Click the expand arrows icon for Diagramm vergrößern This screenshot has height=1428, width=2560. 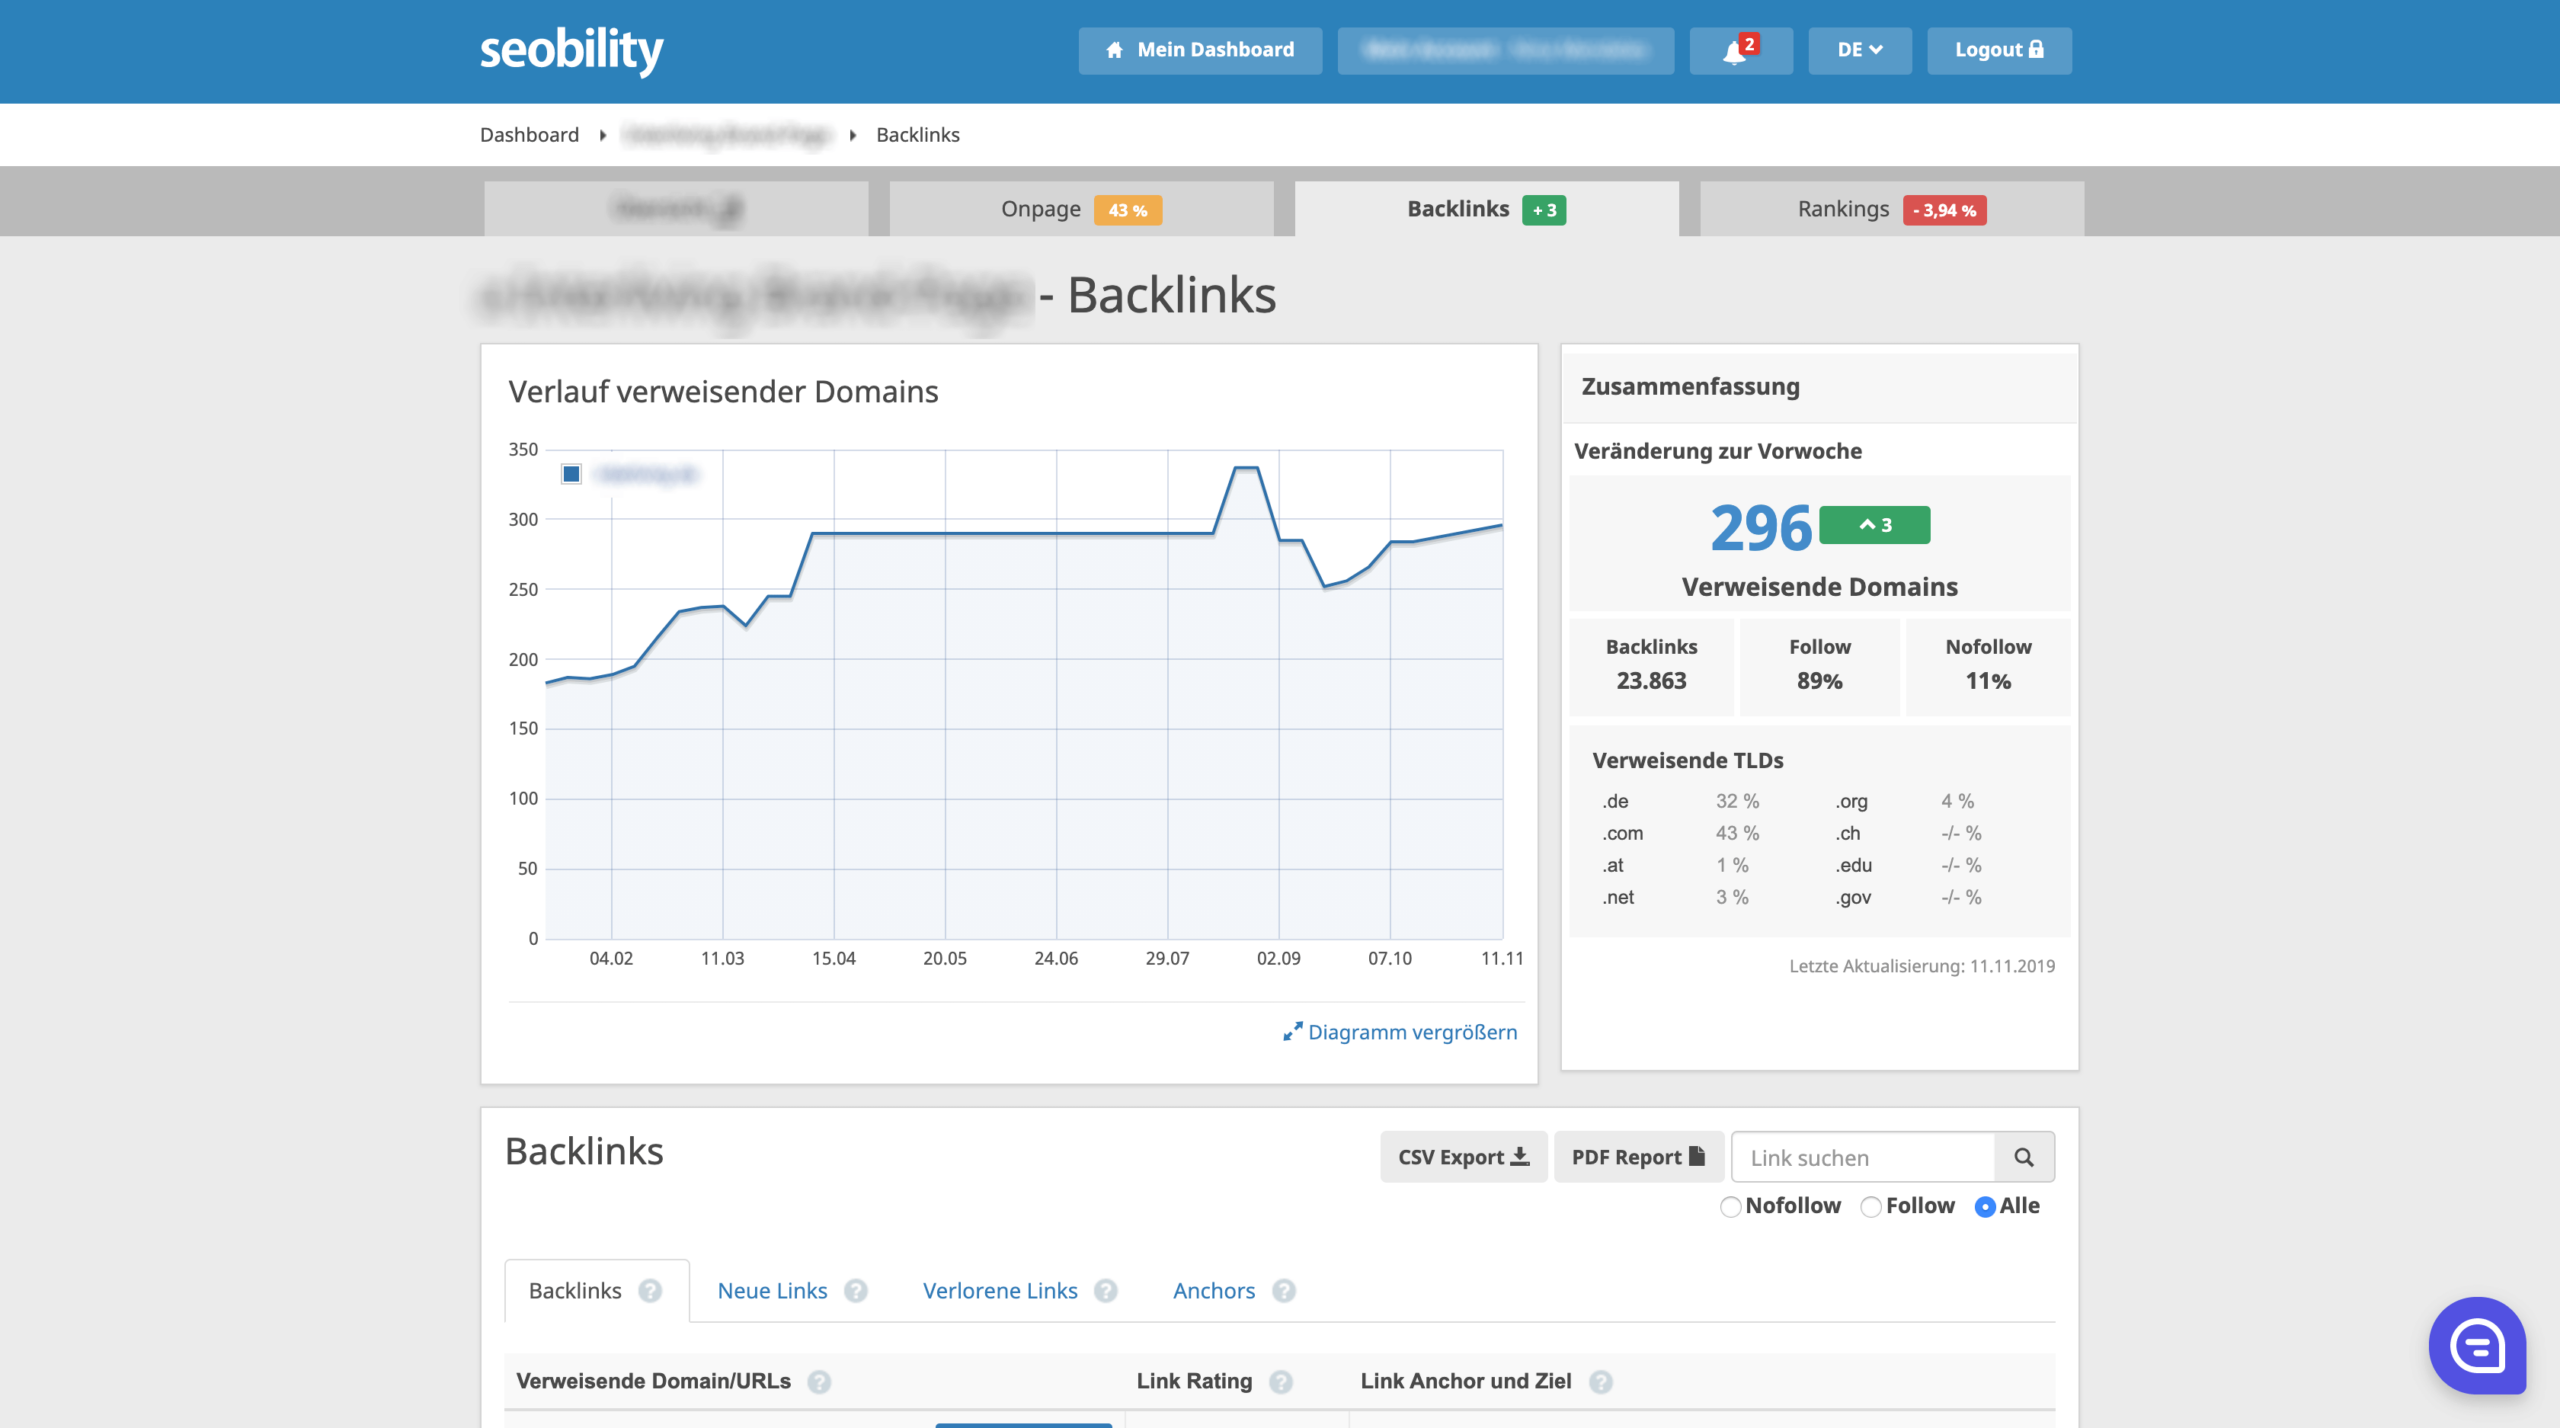click(1292, 1032)
